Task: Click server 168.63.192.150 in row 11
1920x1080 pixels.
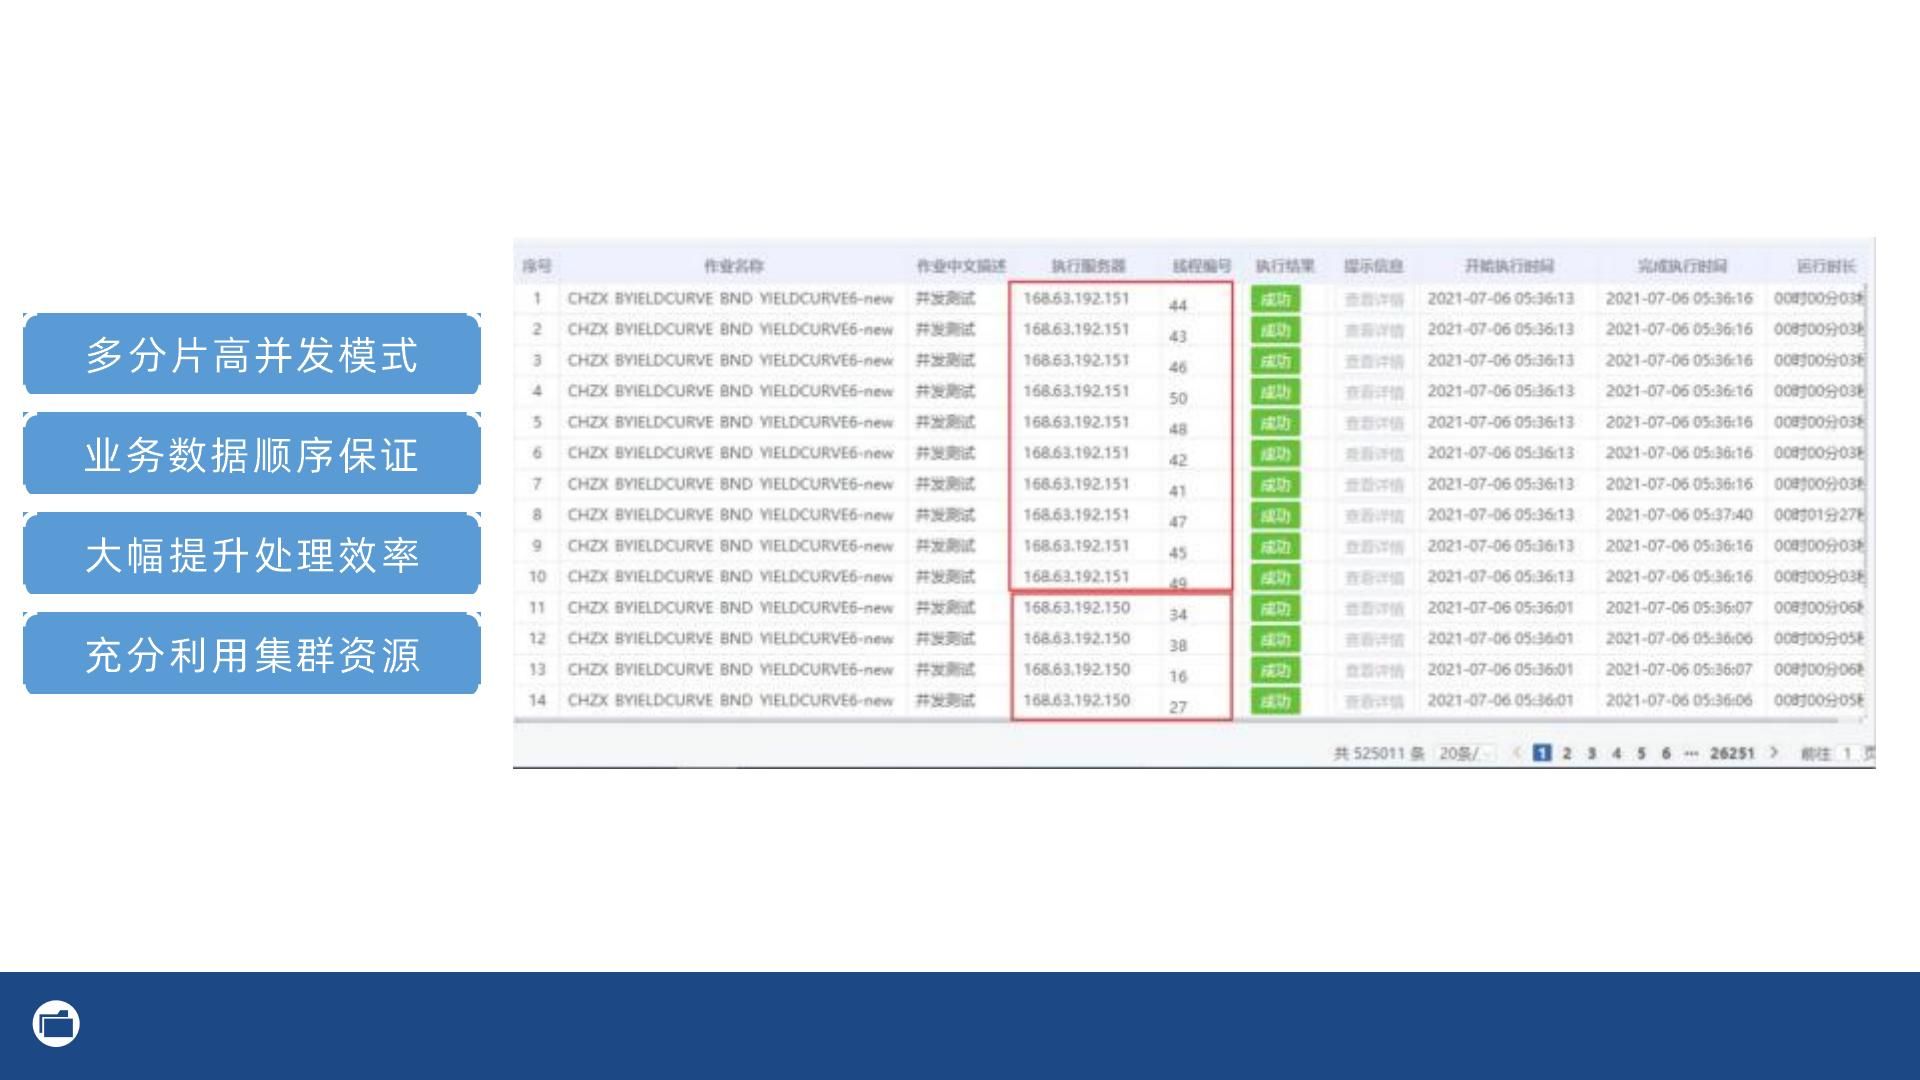Action: tap(1076, 607)
